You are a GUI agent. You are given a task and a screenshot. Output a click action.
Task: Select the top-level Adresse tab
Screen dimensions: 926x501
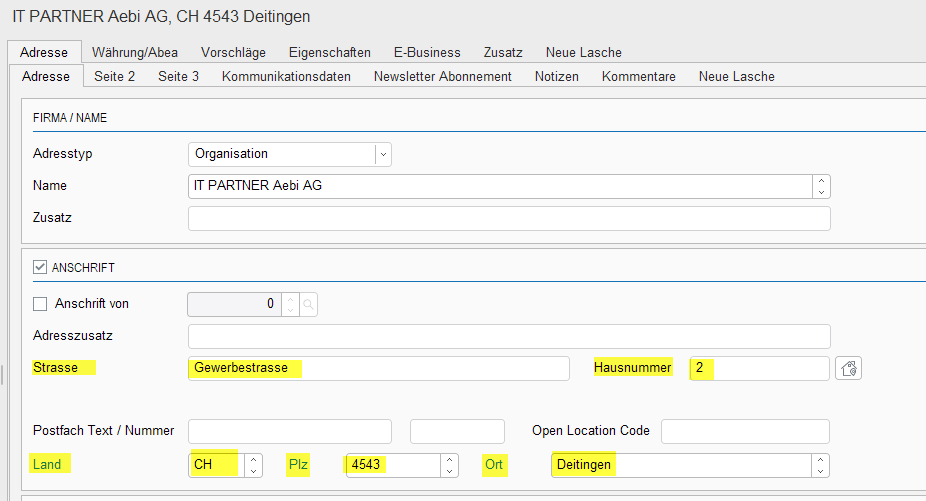point(44,53)
